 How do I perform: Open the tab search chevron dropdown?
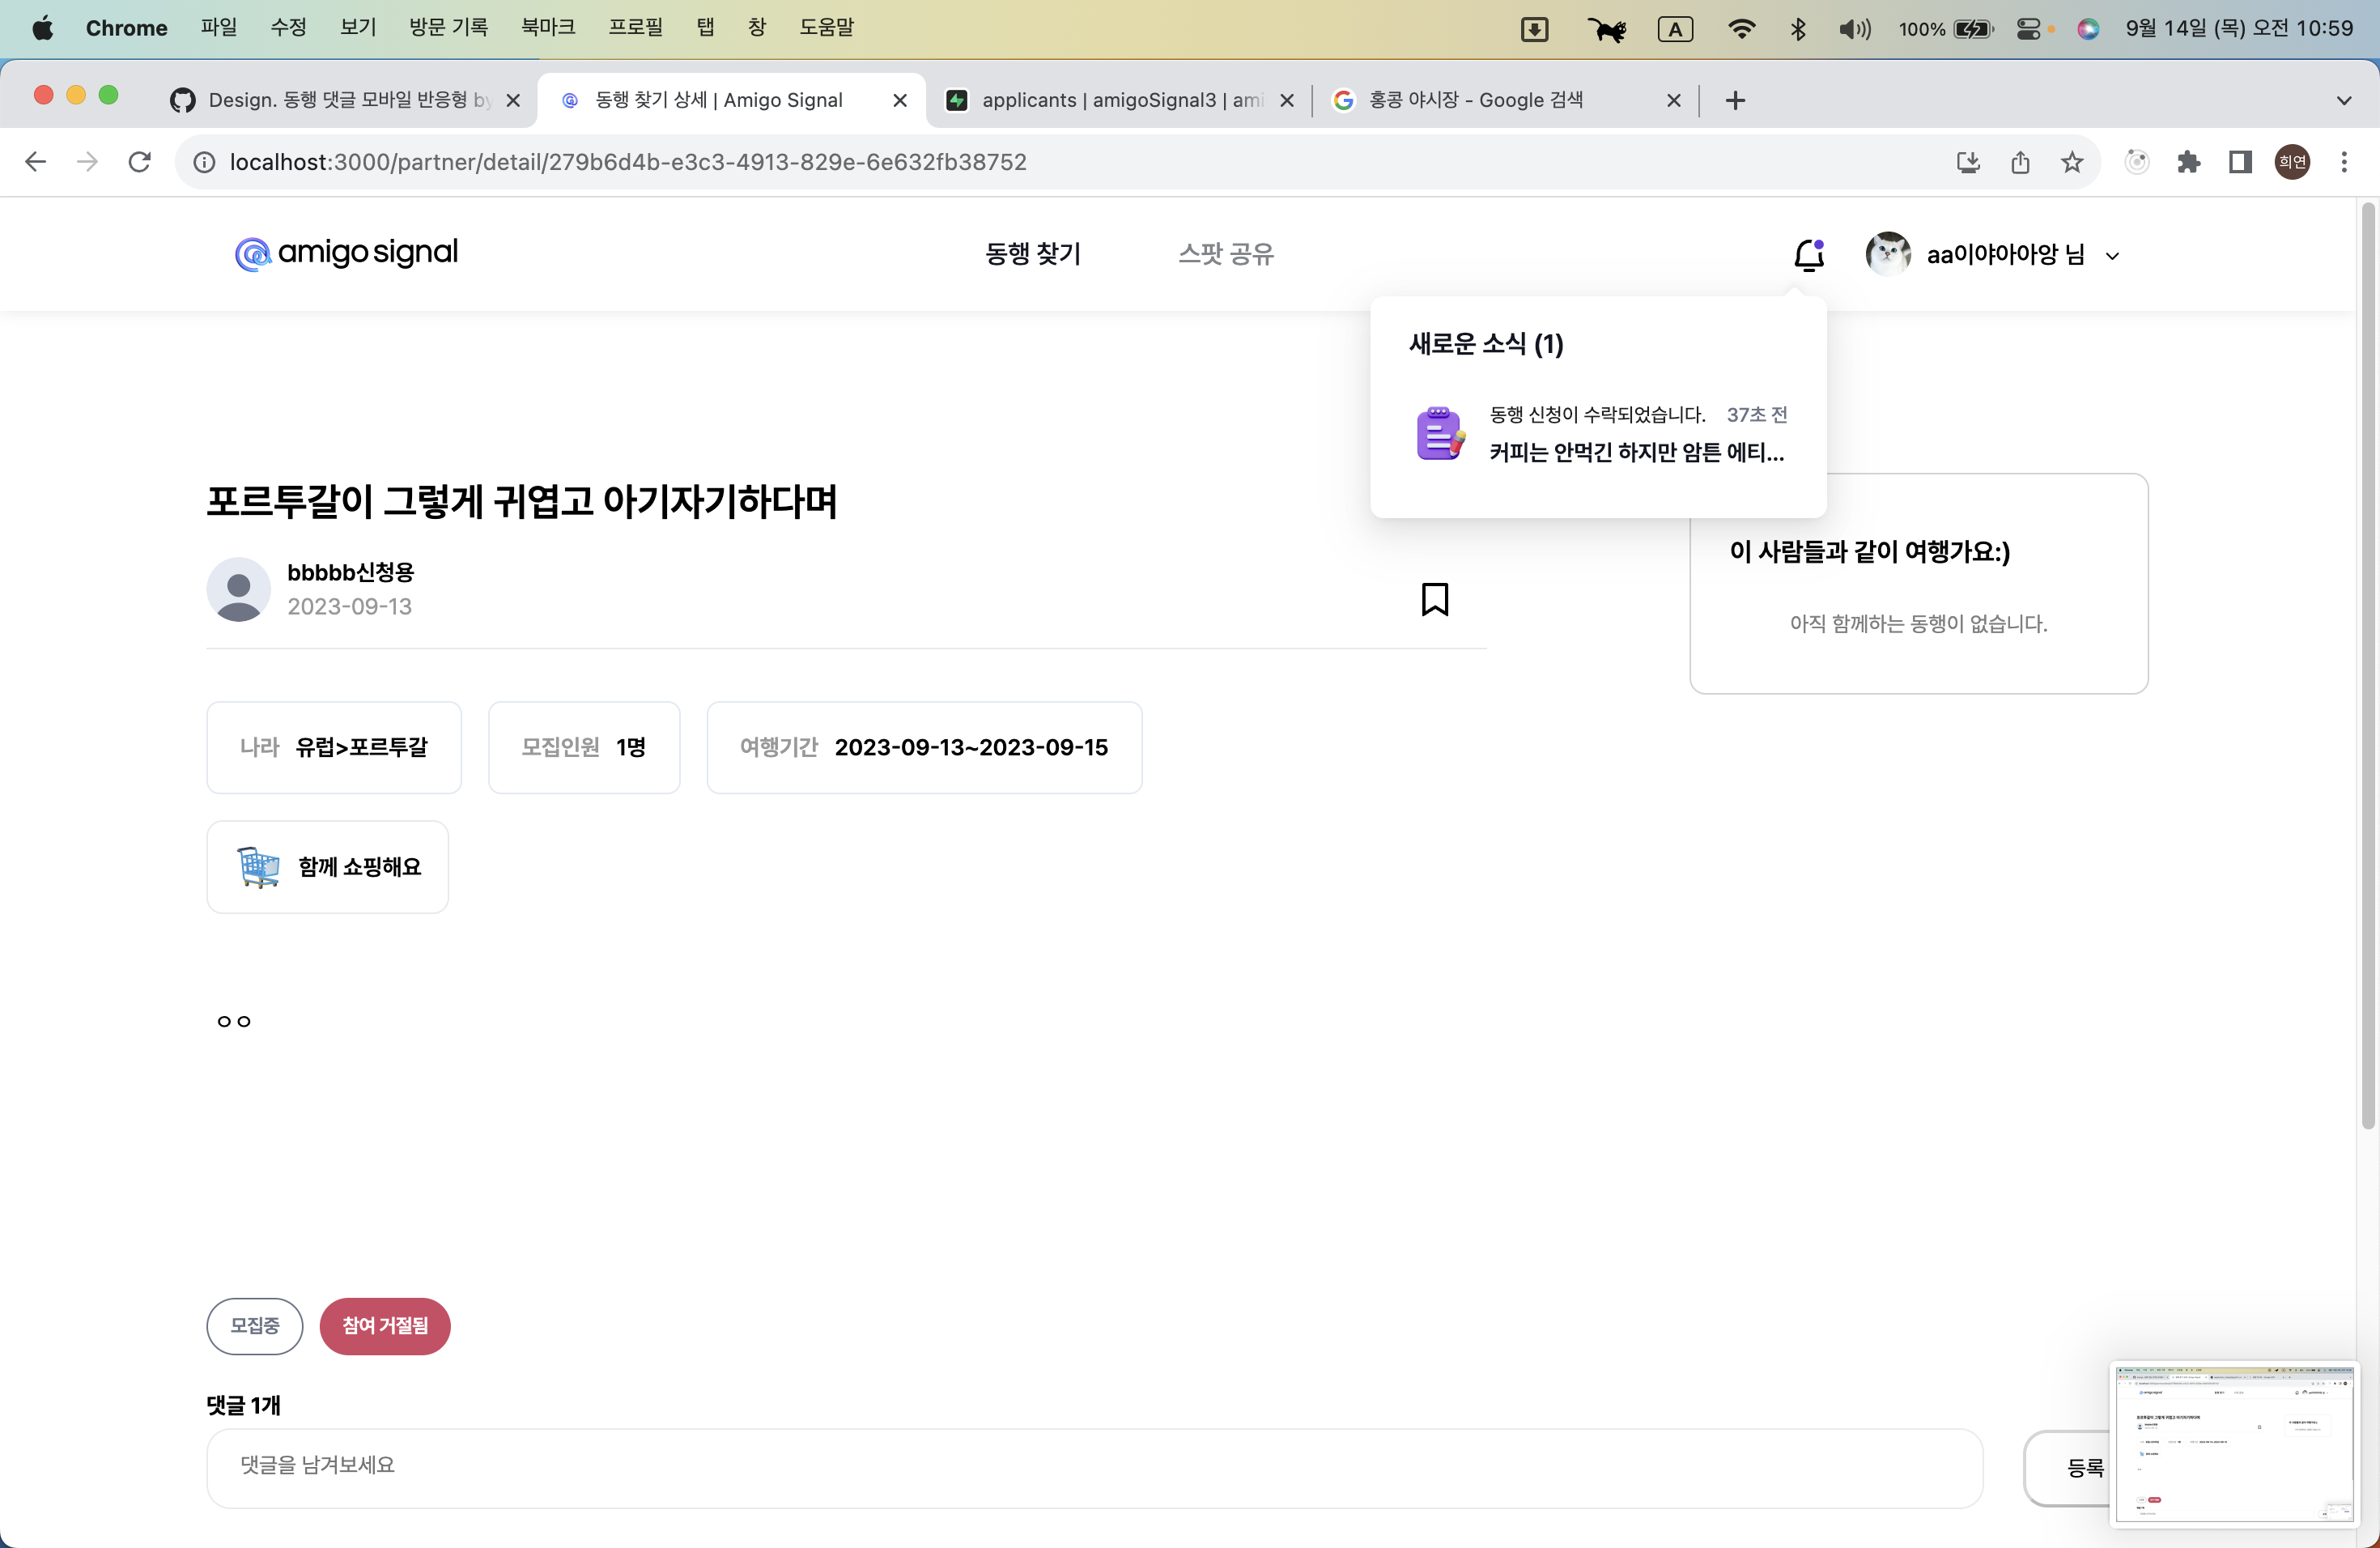[2343, 100]
